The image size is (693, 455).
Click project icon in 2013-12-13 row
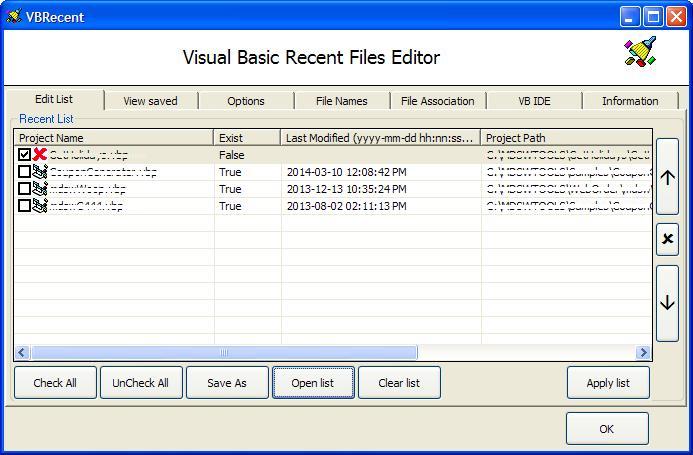pos(40,188)
